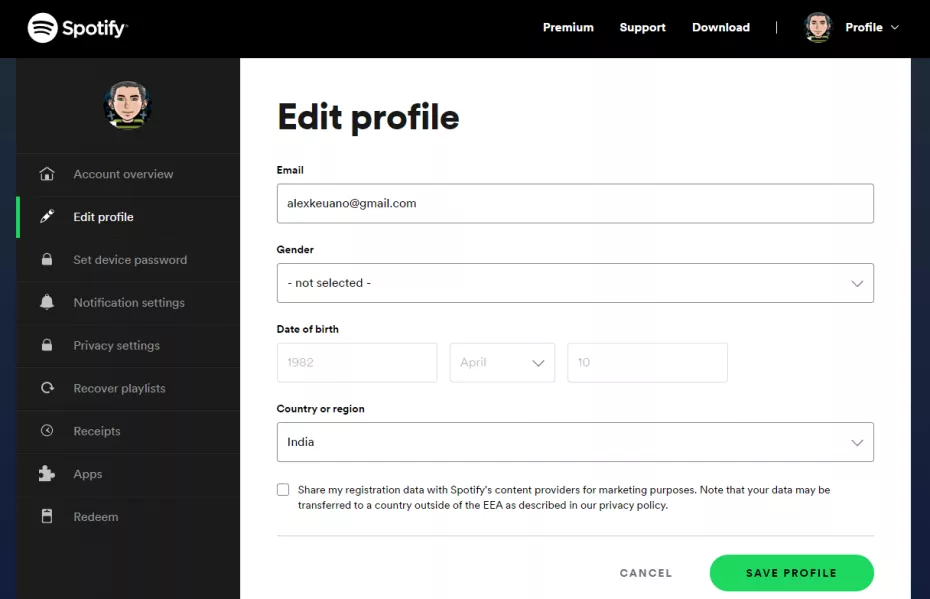Click the Spotify logo in the header
Viewport: 930px width, 599px height.
click(77, 28)
